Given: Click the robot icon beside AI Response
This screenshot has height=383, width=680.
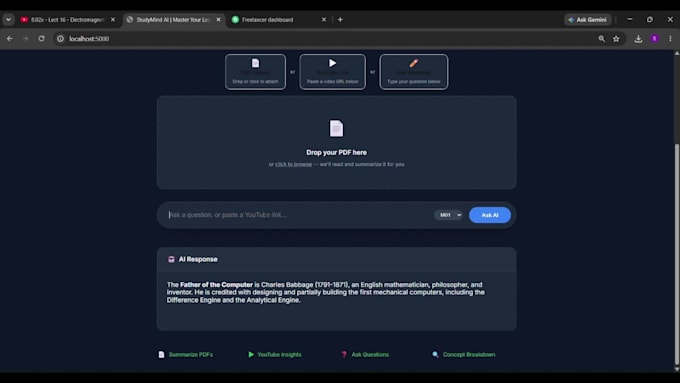Looking at the screenshot, I should tap(171, 259).
